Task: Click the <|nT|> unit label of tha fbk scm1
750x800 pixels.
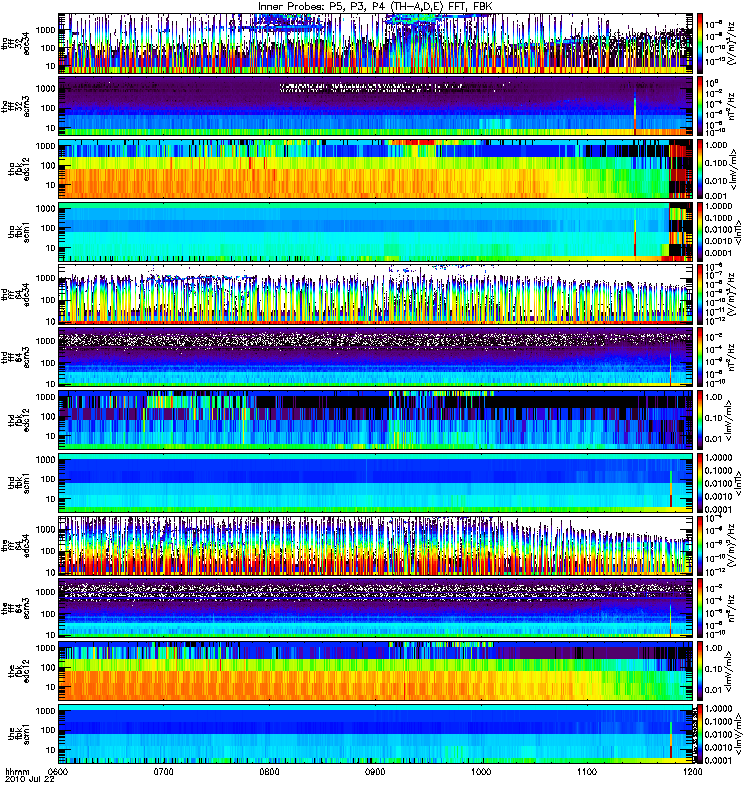Action: pos(737,232)
